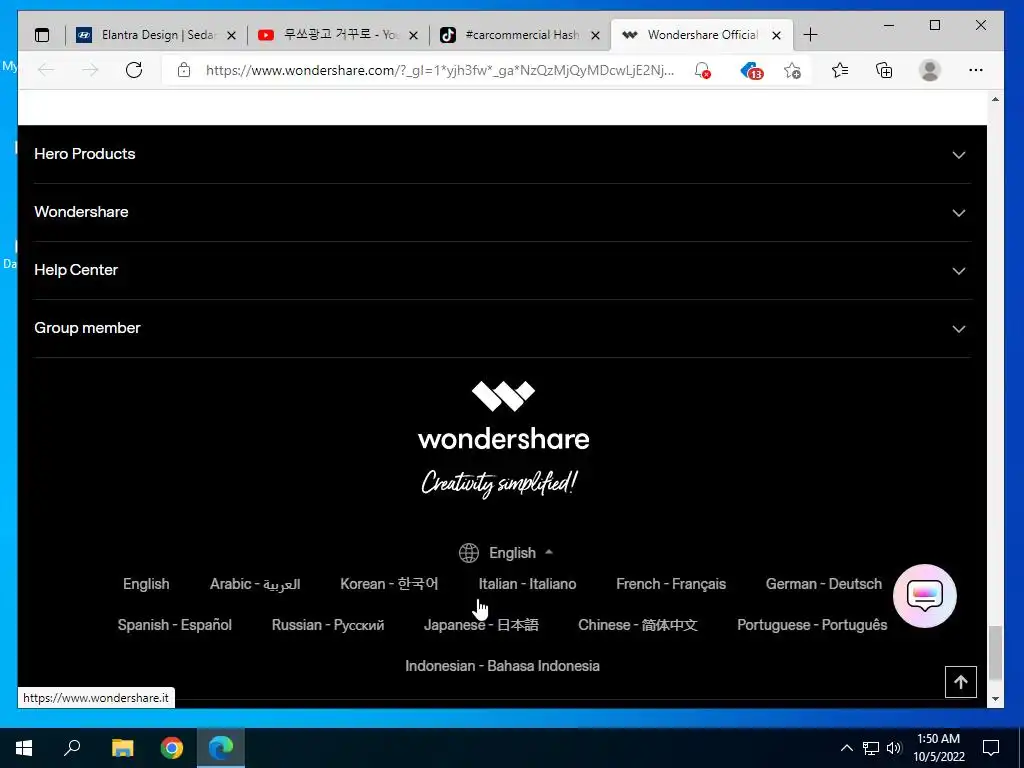
Task: Click the chat support bubble icon
Action: click(x=925, y=596)
